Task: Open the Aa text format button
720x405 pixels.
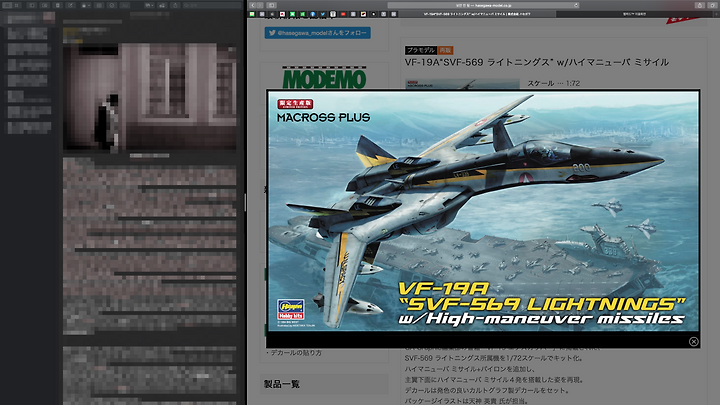Action: coord(125,5)
